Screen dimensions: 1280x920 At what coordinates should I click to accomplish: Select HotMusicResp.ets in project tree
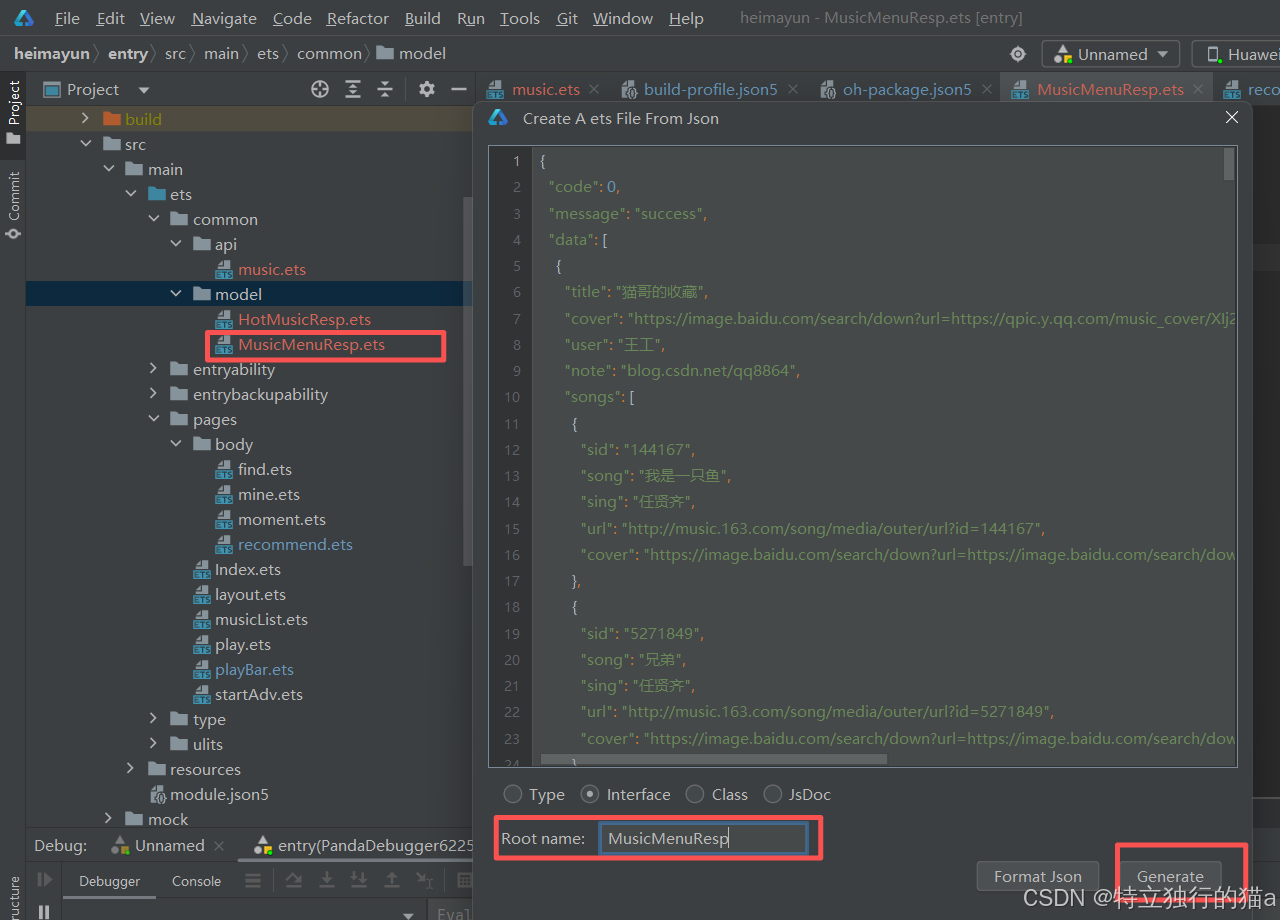(x=304, y=319)
